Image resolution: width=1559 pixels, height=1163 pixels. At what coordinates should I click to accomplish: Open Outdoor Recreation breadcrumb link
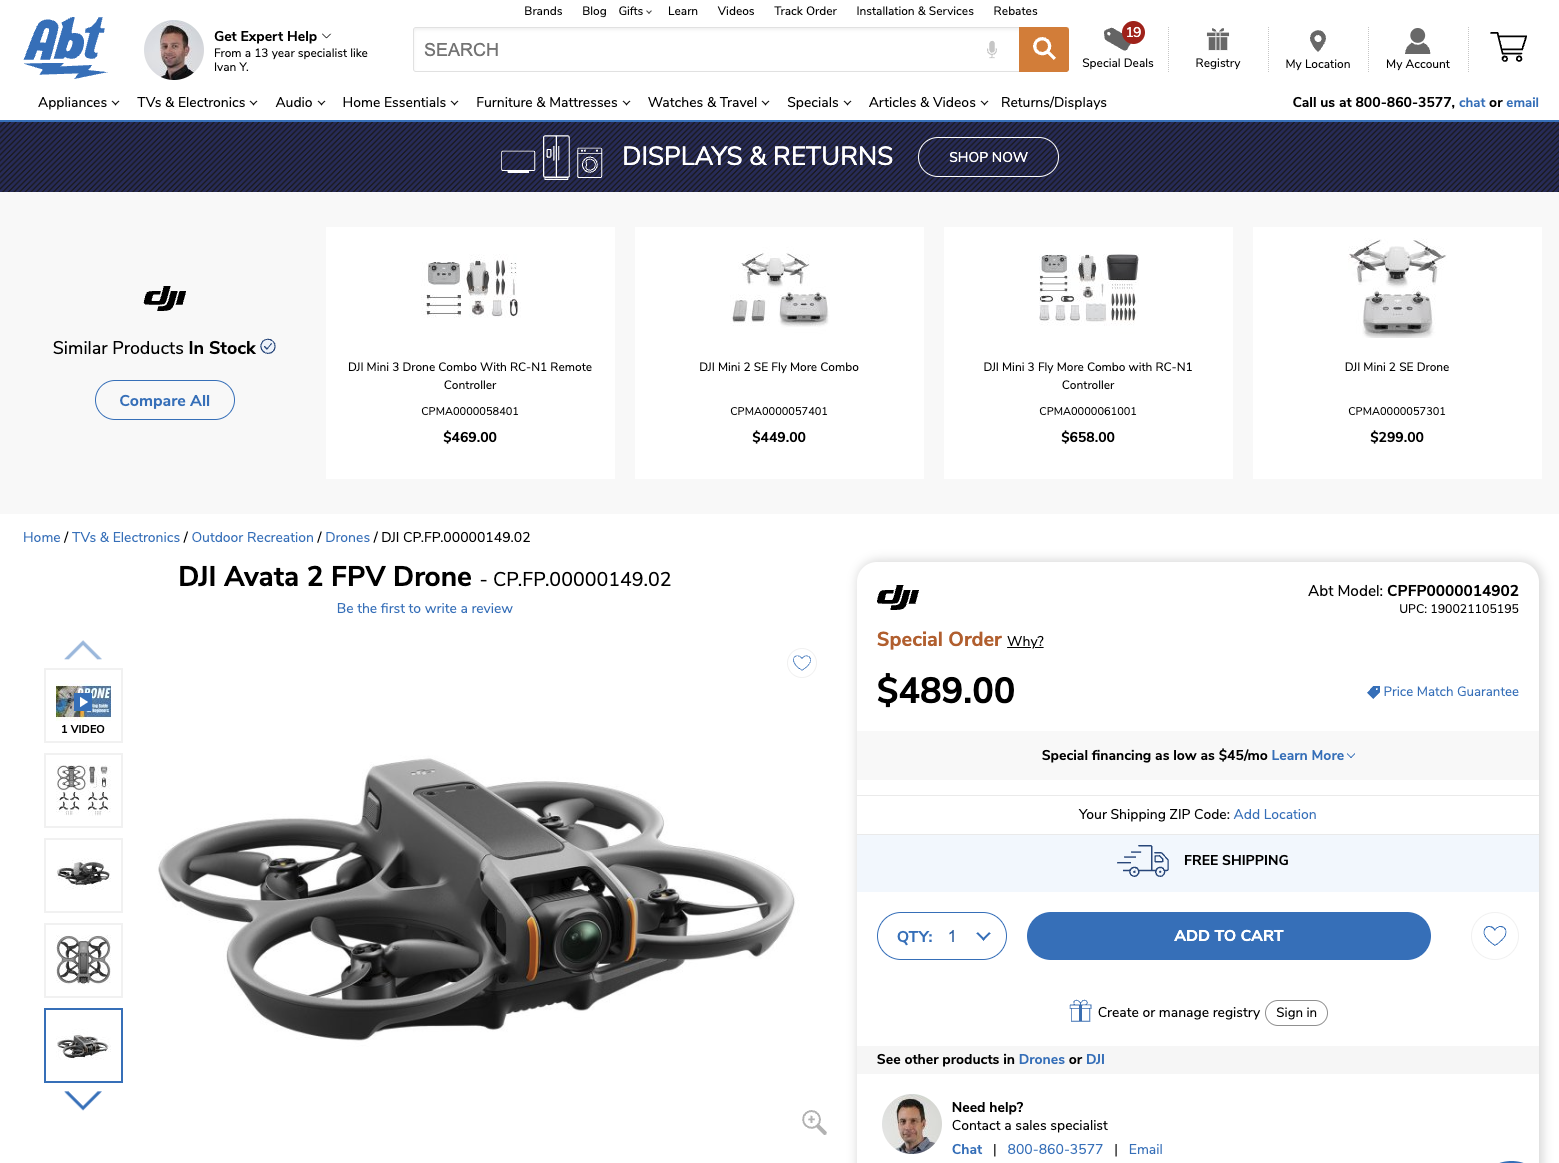point(252,537)
